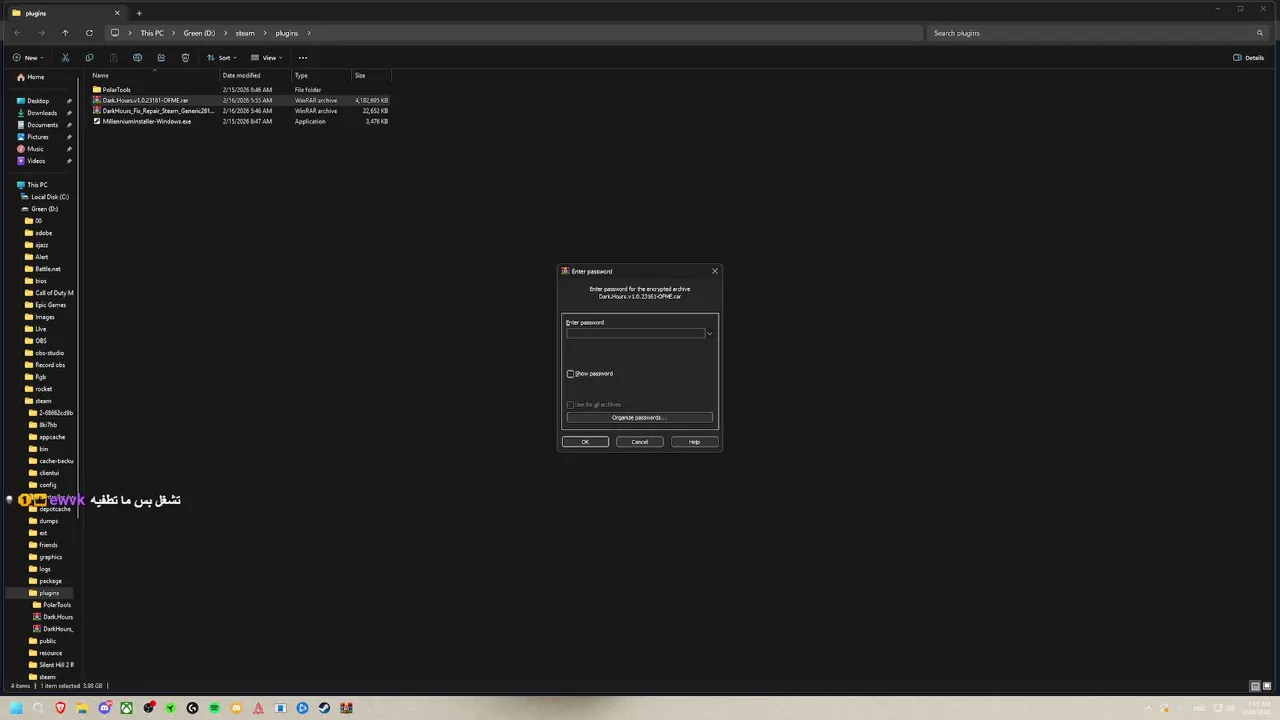Click the Rename icon in Explorer toolbar
Viewport: 1280px width, 720px height.
[x=137, y=58]
